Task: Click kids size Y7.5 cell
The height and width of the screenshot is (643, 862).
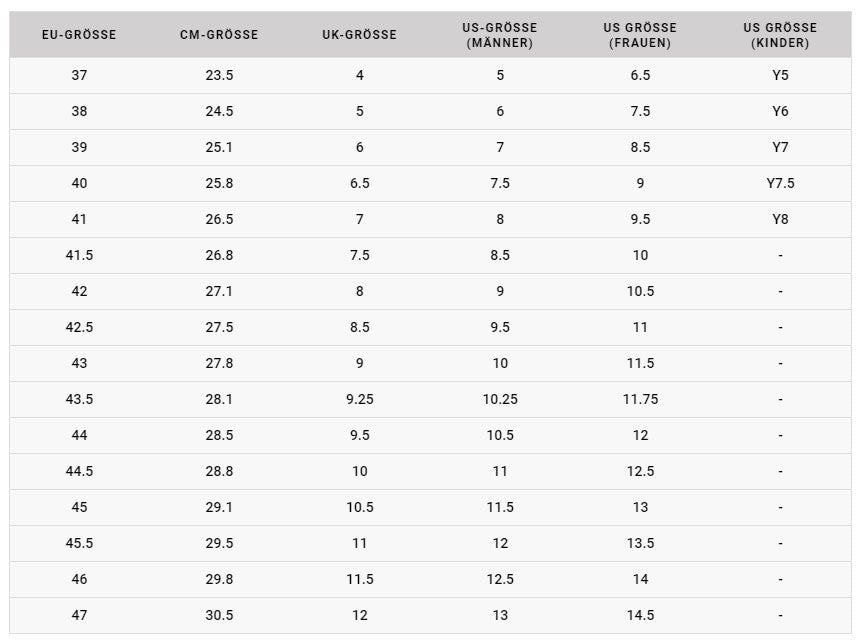Action: pyautogui.click(x=780, y=183)
